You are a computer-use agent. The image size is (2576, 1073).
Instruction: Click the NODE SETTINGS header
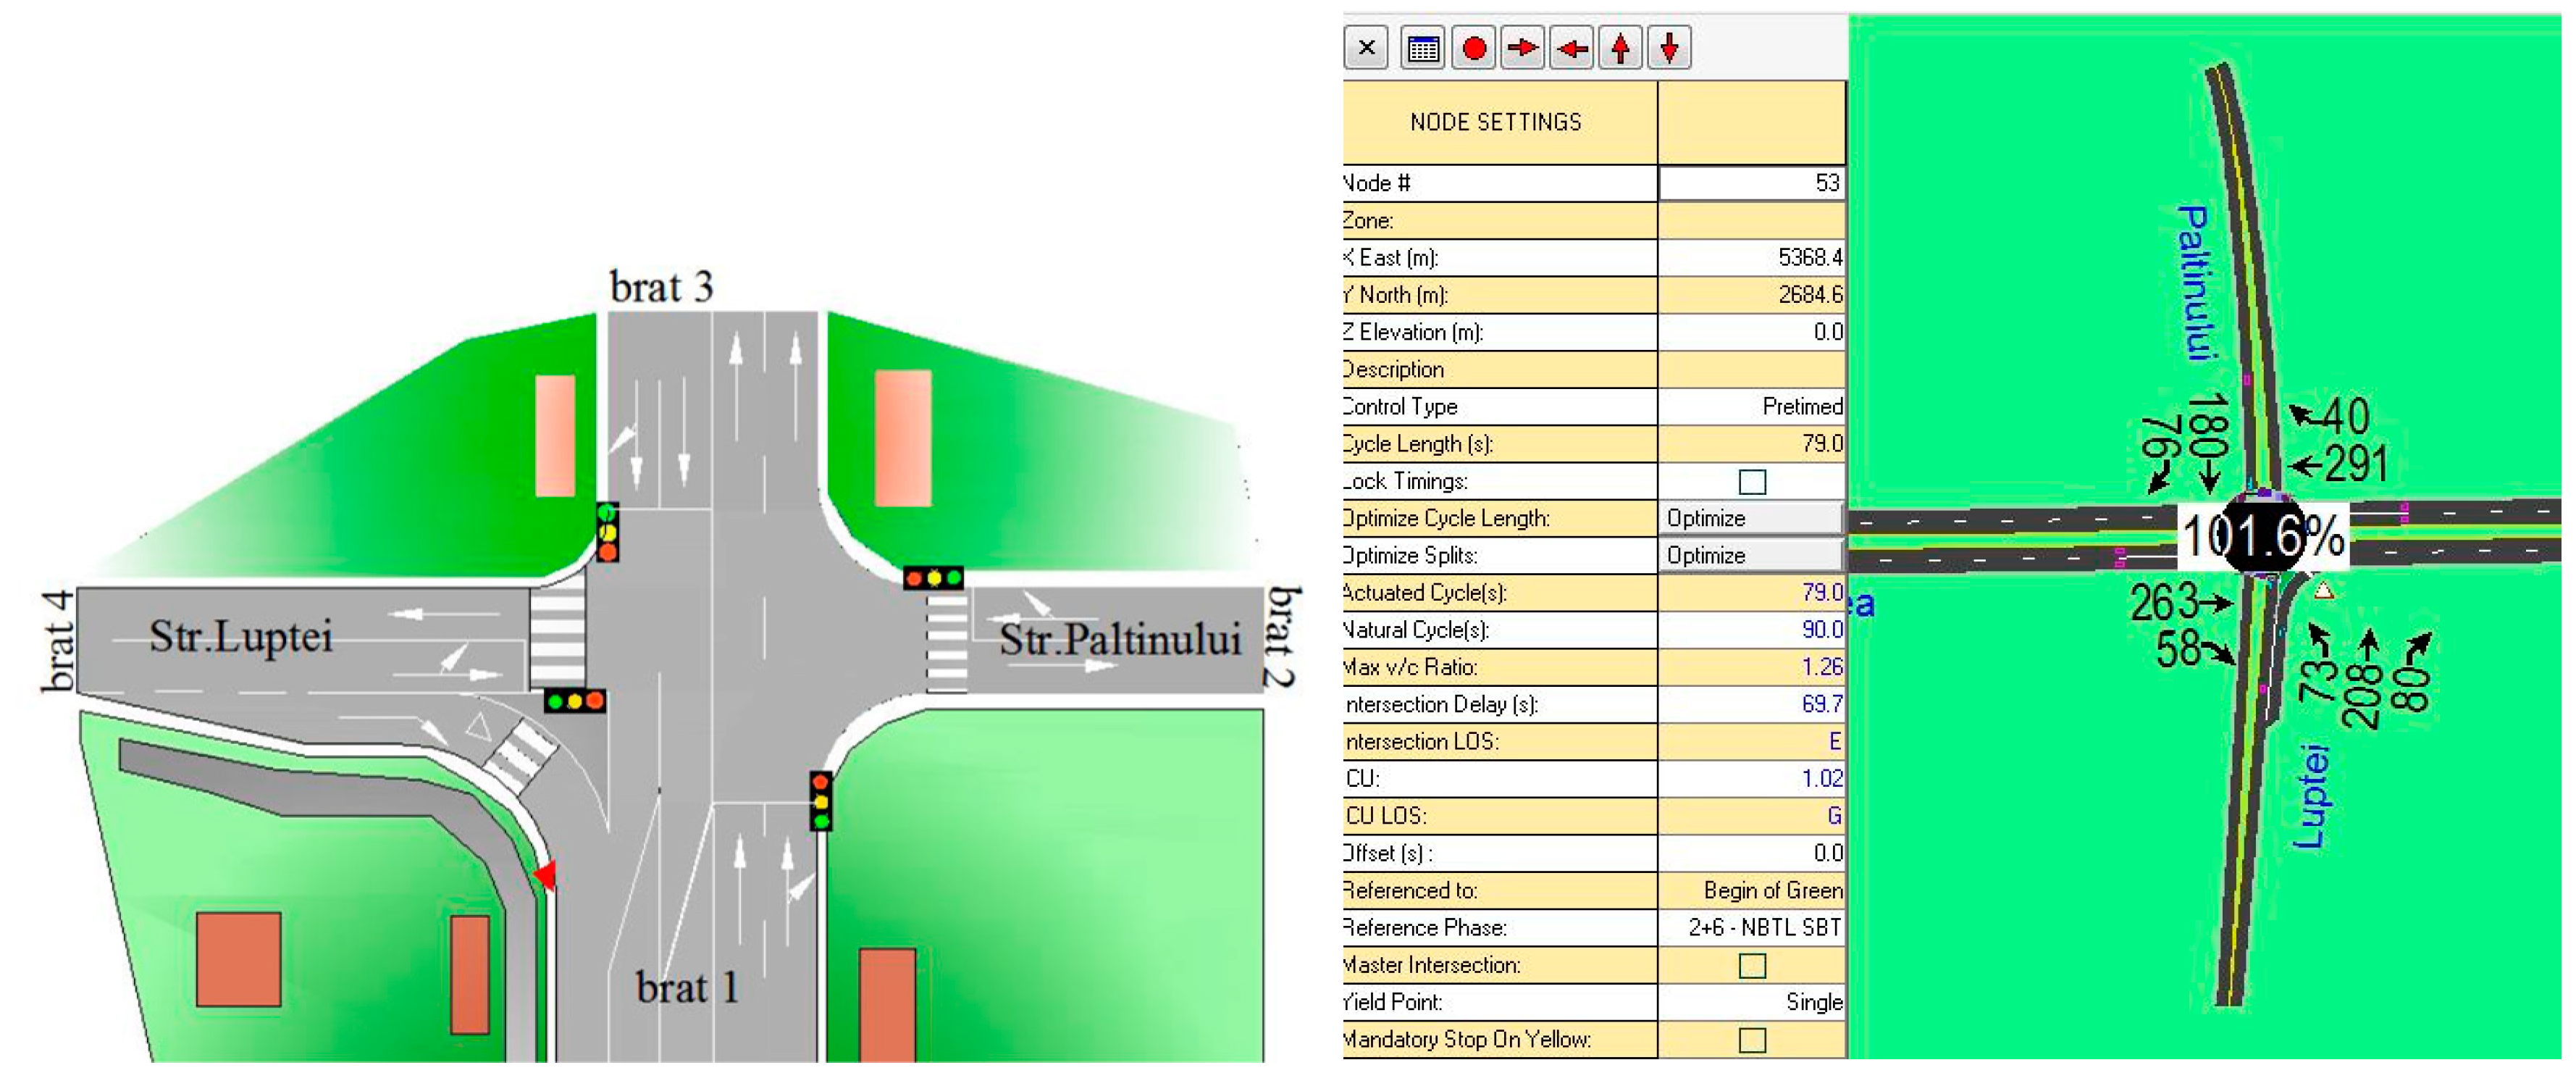(x=1496, y=123)
